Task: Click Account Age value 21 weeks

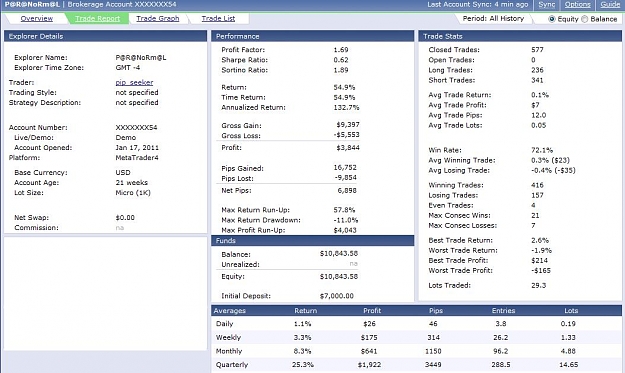Action: [132, 183]
